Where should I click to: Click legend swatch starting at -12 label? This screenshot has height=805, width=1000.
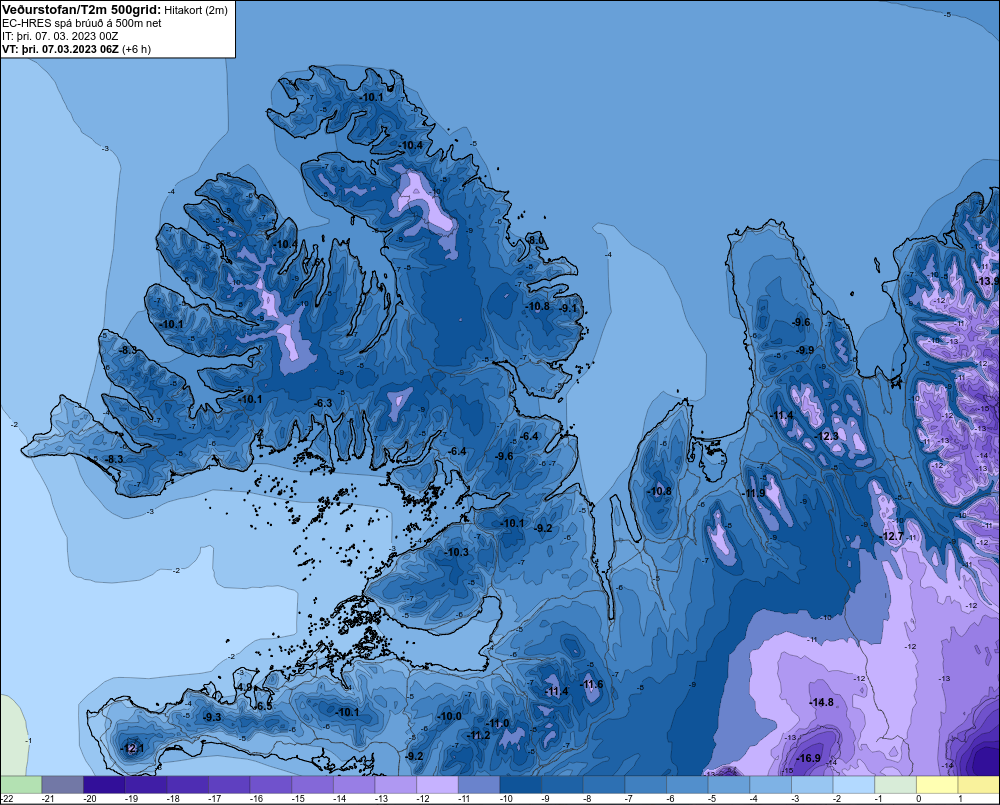[438, 785]
